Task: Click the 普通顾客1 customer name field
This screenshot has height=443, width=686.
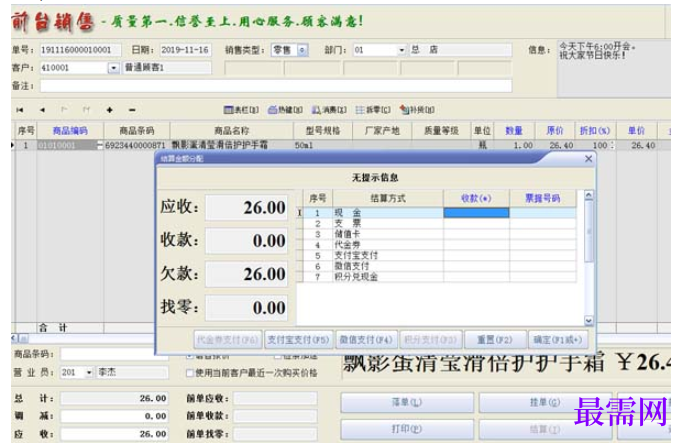Action: tap(167, 68)
